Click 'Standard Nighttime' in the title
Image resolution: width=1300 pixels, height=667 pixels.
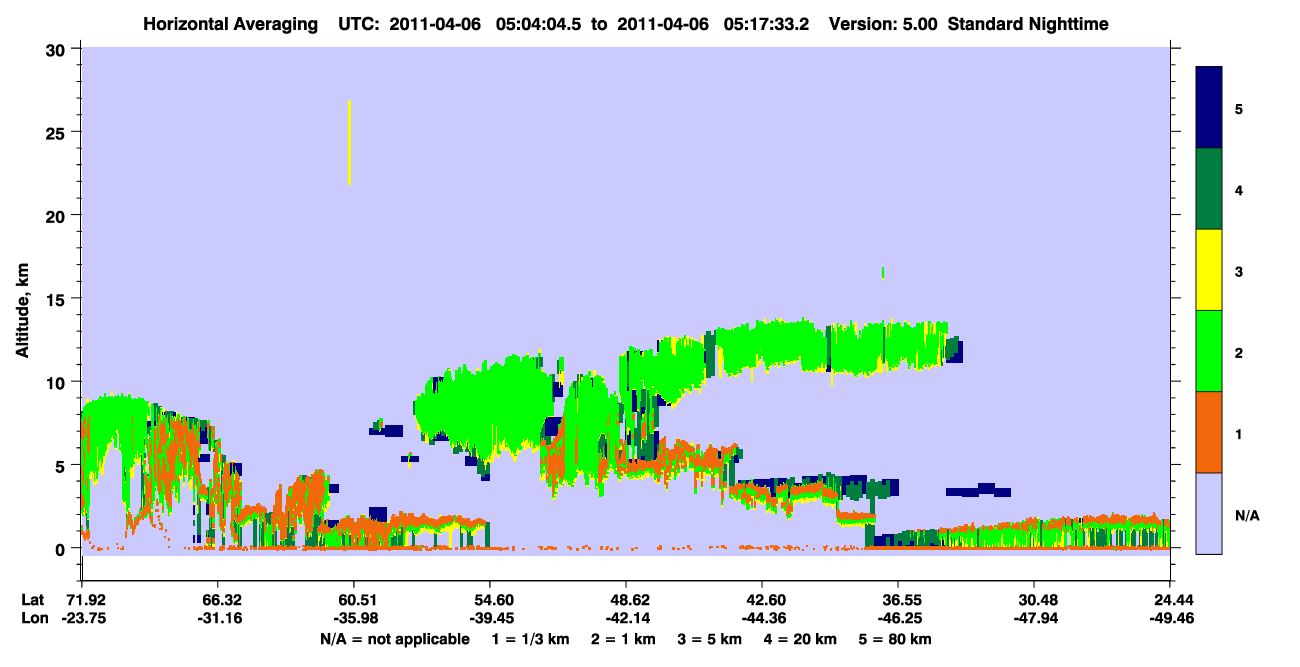pos(1028,24)
